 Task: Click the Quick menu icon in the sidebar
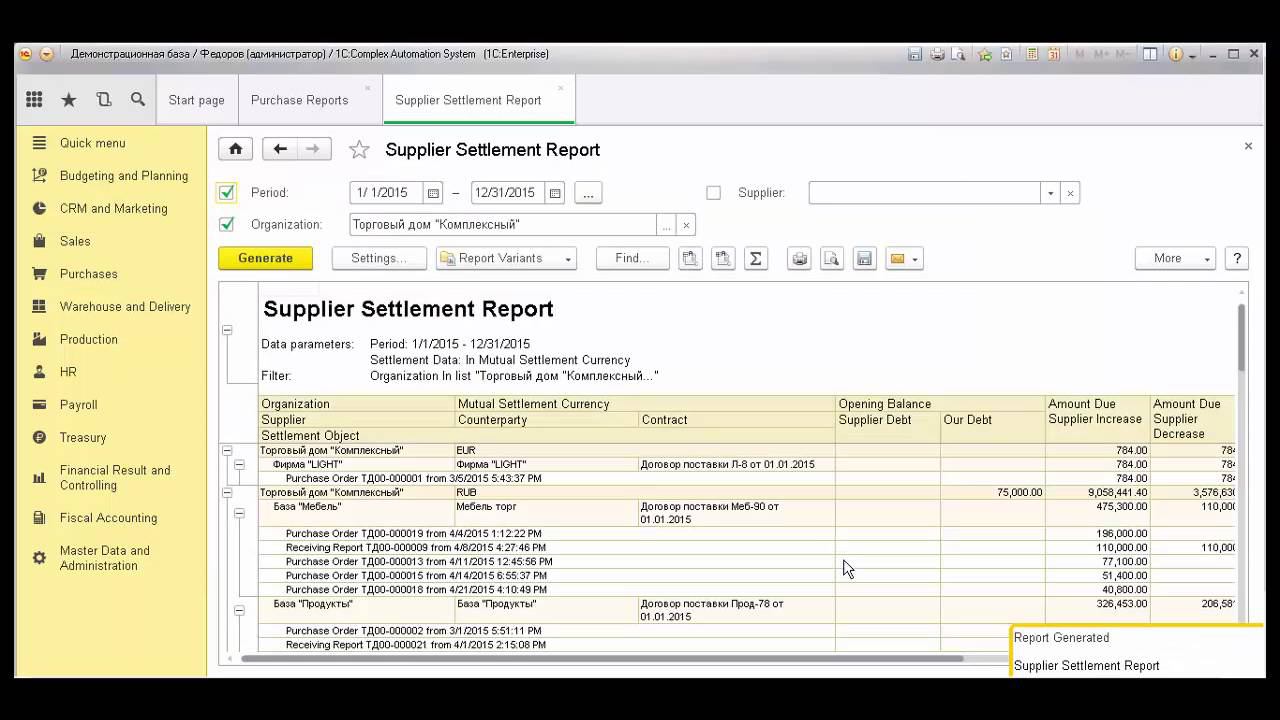pos(39,143)
